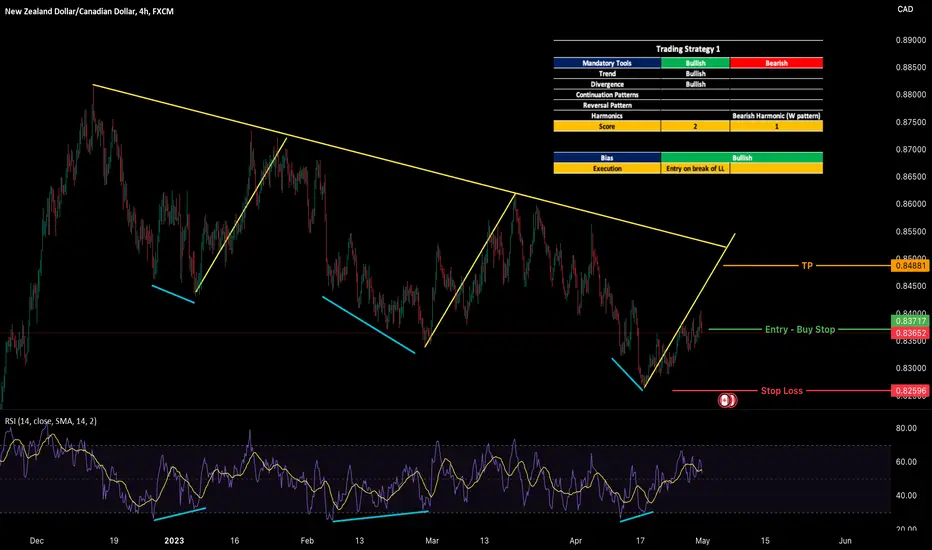Click the 0.83000 price axis label
Viewport: 932px width, 550px height.
click(911, 368)
